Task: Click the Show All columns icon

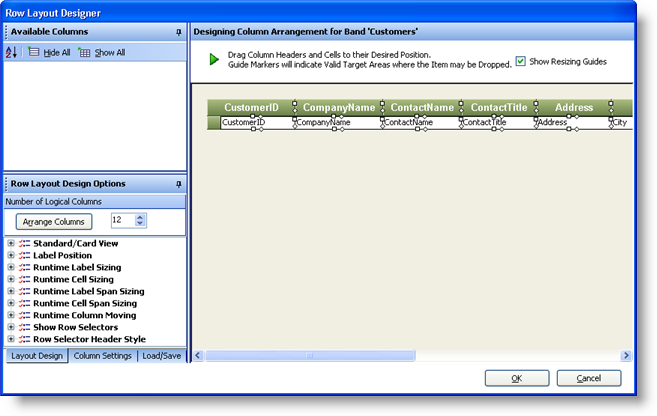Action: click(x=84, y=52)
